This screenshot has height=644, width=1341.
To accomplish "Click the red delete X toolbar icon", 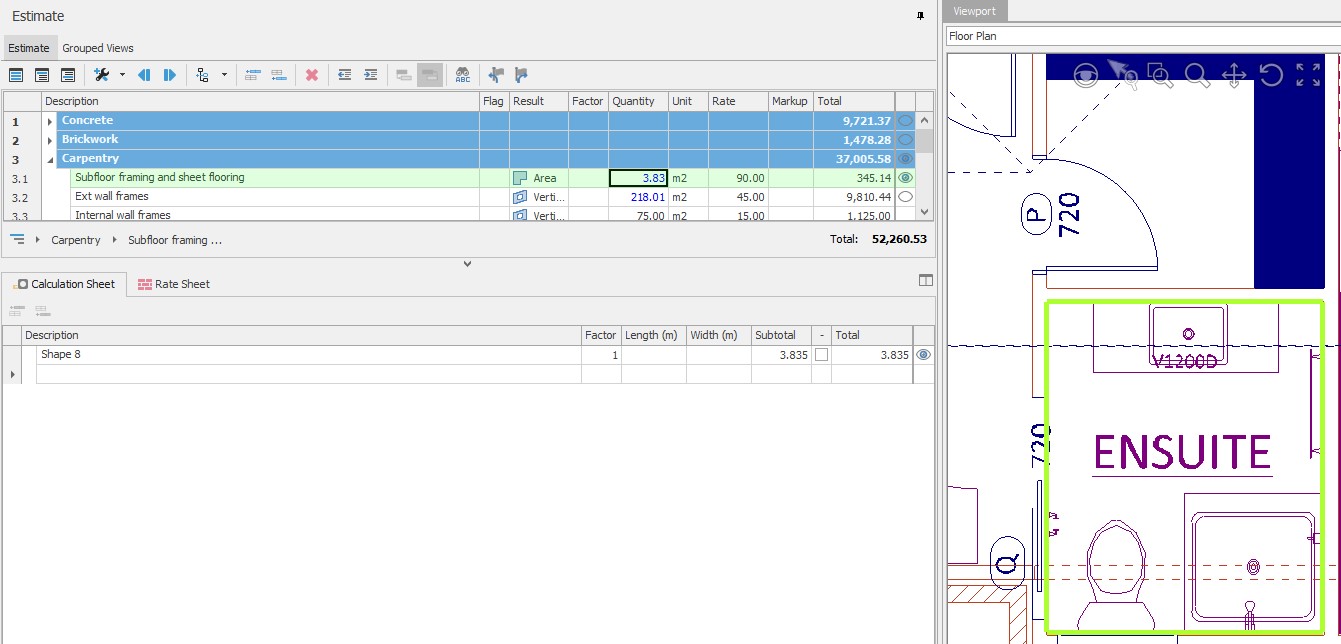I will (312, 75).
